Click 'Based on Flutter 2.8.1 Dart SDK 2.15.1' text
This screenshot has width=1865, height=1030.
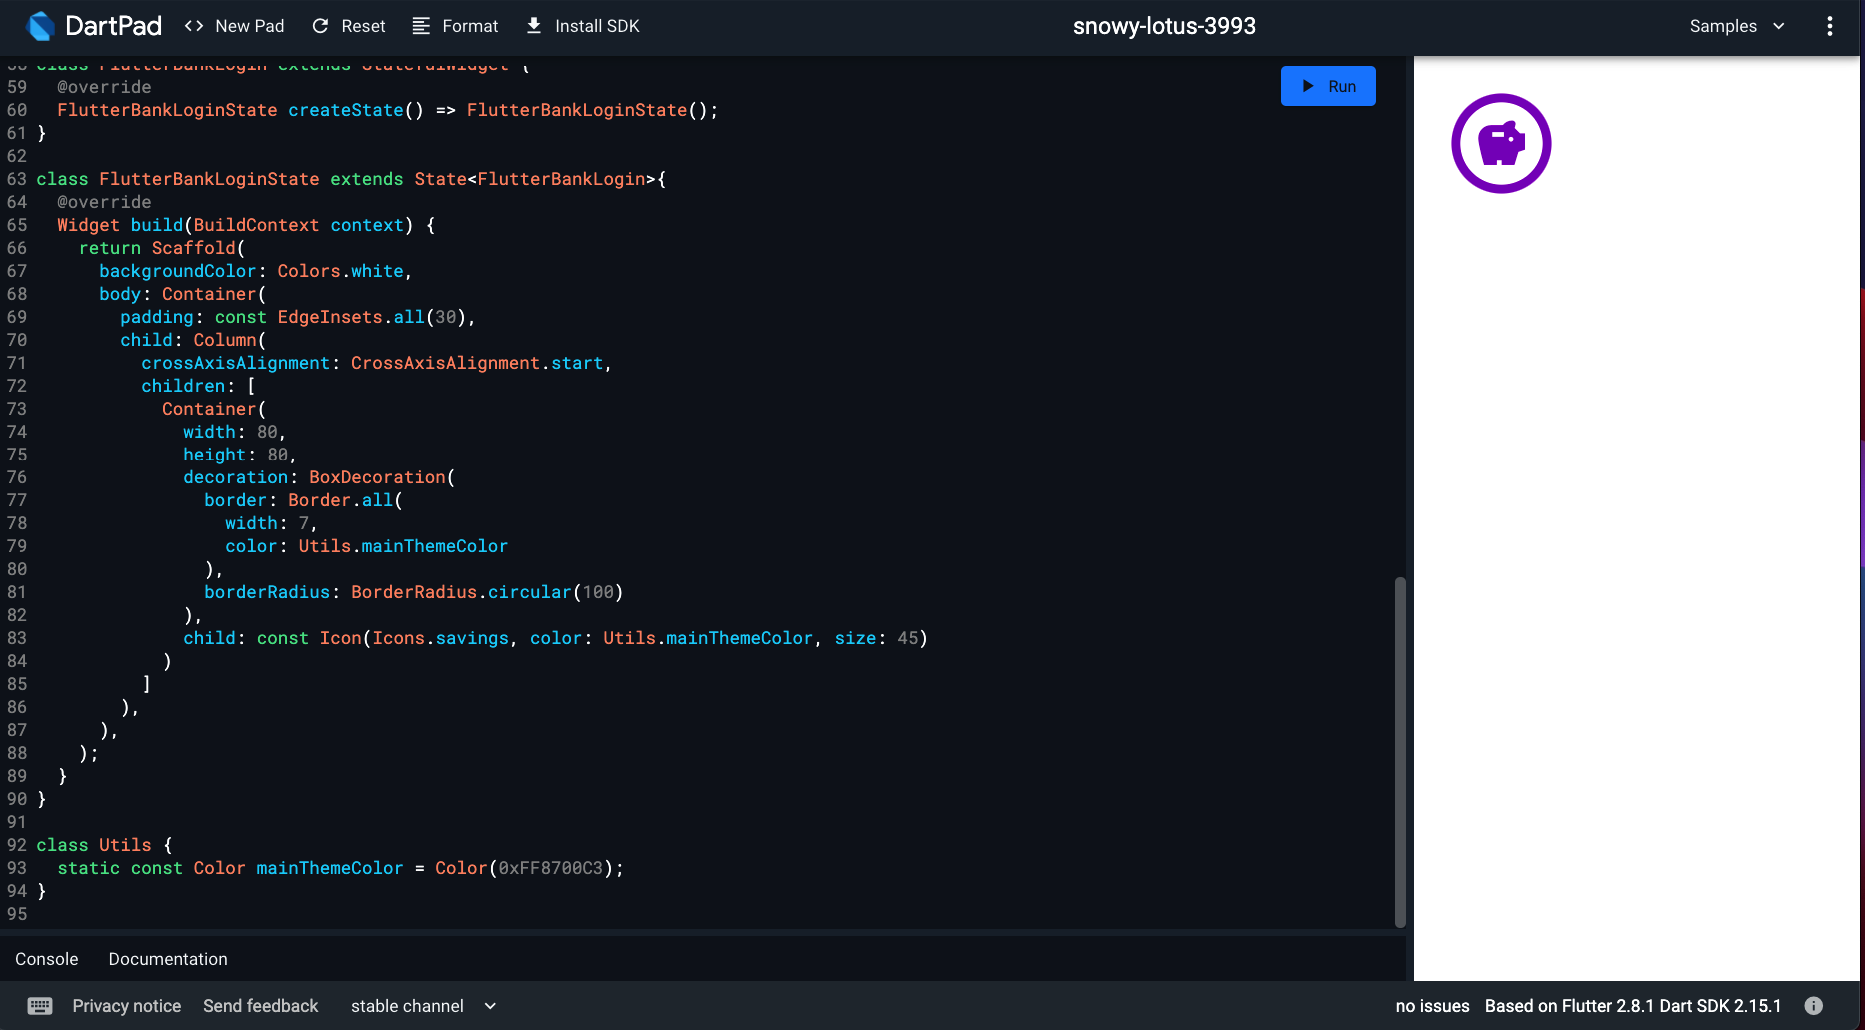[1633, 1006]
